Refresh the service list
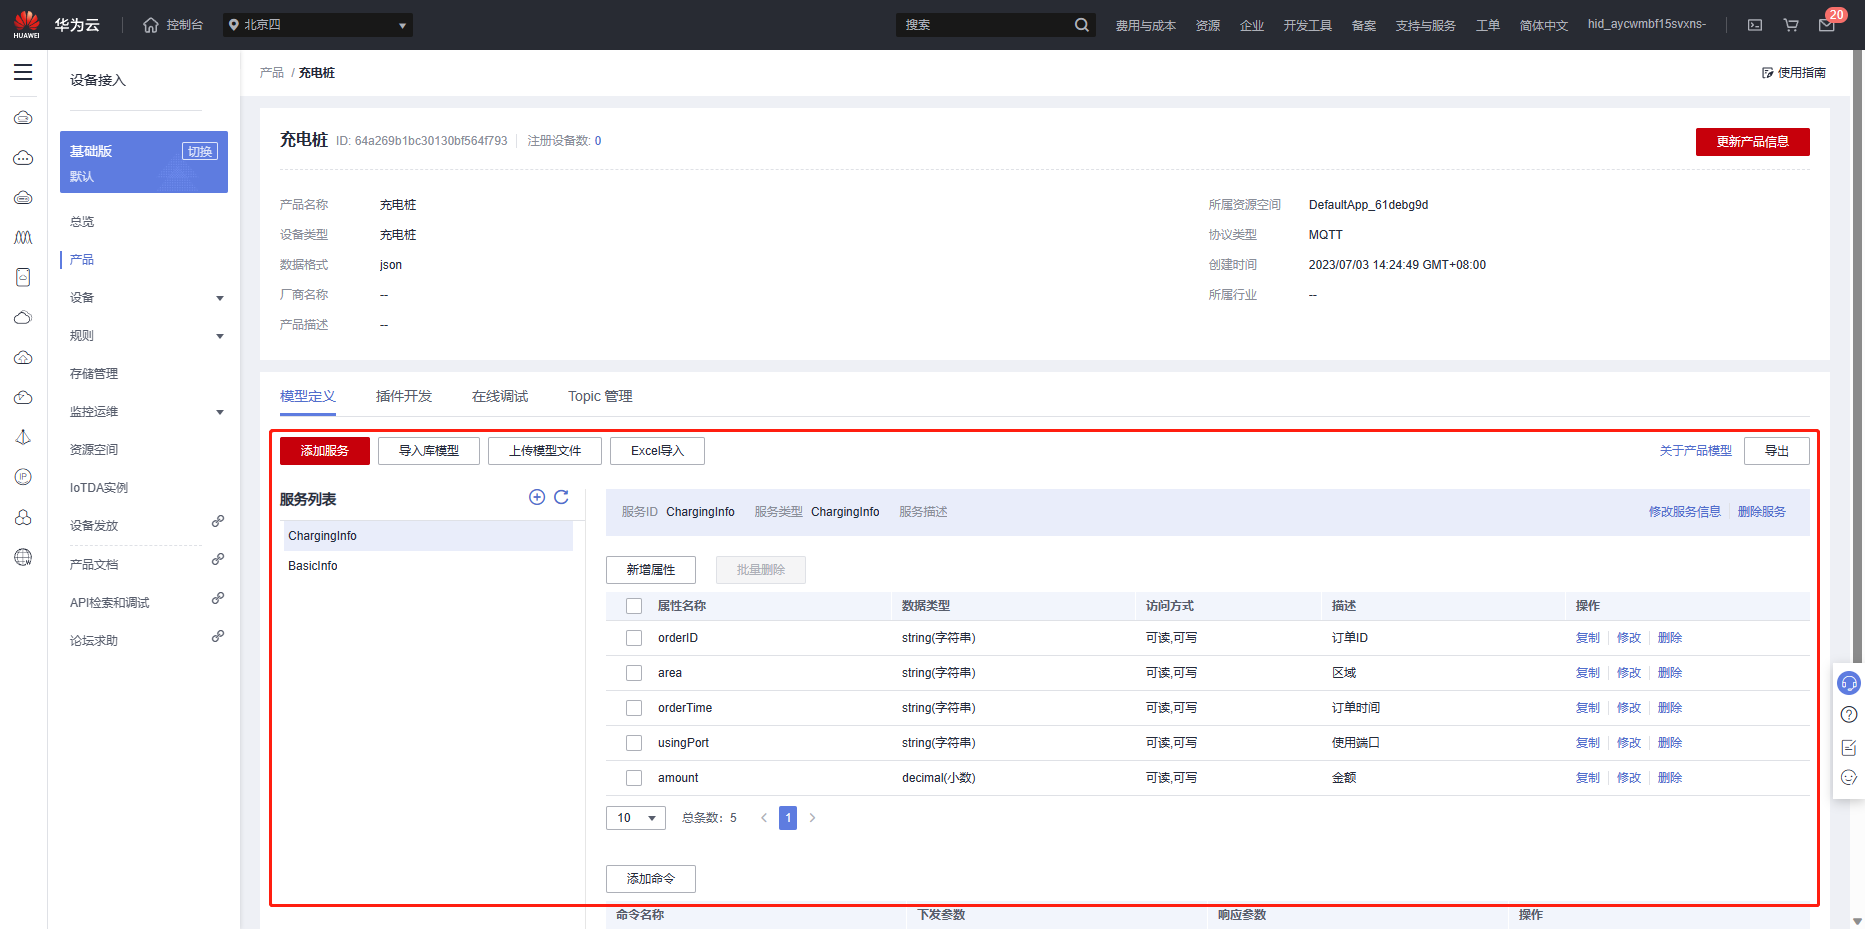This screenshot has height=929, width=1865. pos(561,497)
